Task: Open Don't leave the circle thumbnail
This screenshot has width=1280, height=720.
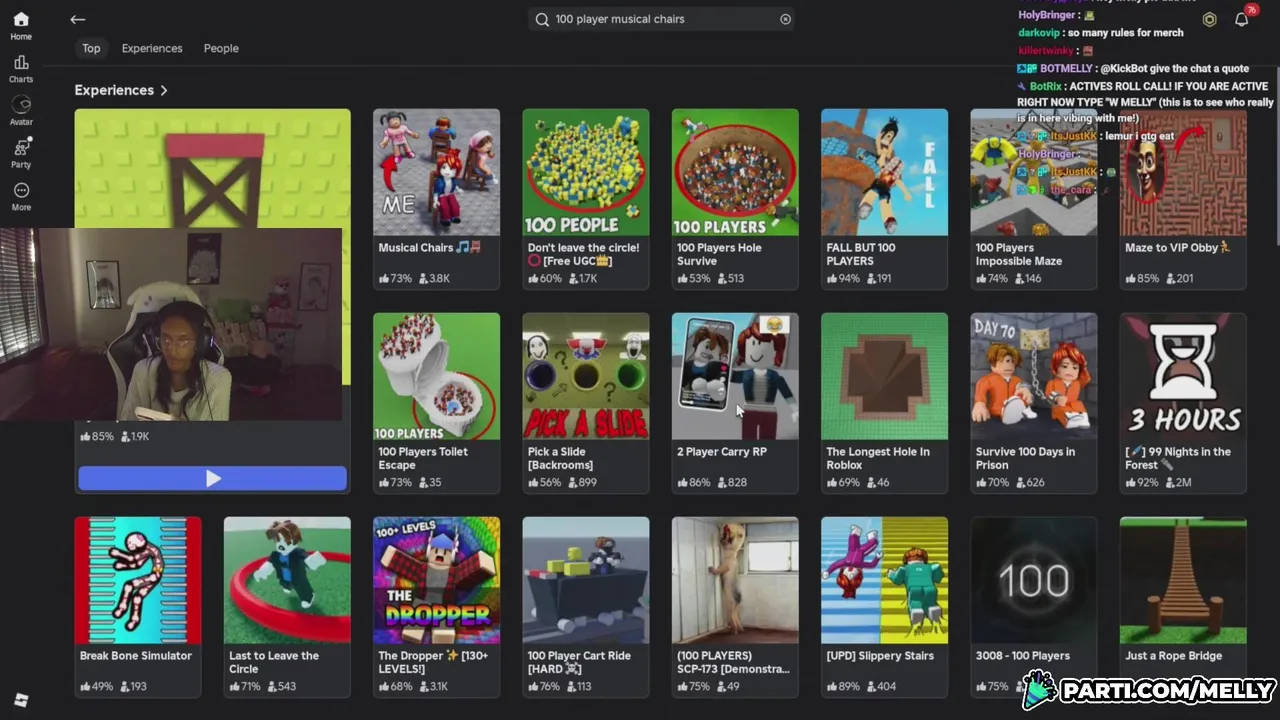Action: 585,172
